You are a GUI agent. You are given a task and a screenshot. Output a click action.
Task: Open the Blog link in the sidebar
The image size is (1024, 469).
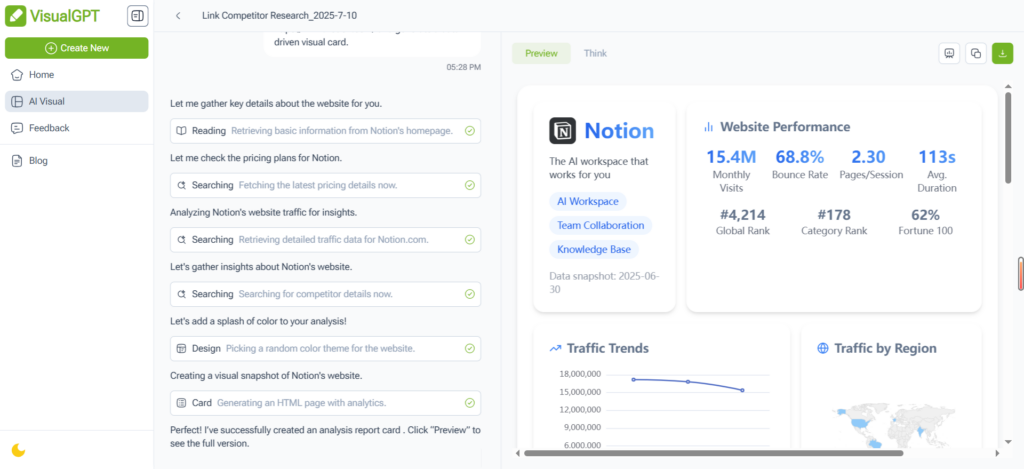pyautogui.click(x=38, y=160)
